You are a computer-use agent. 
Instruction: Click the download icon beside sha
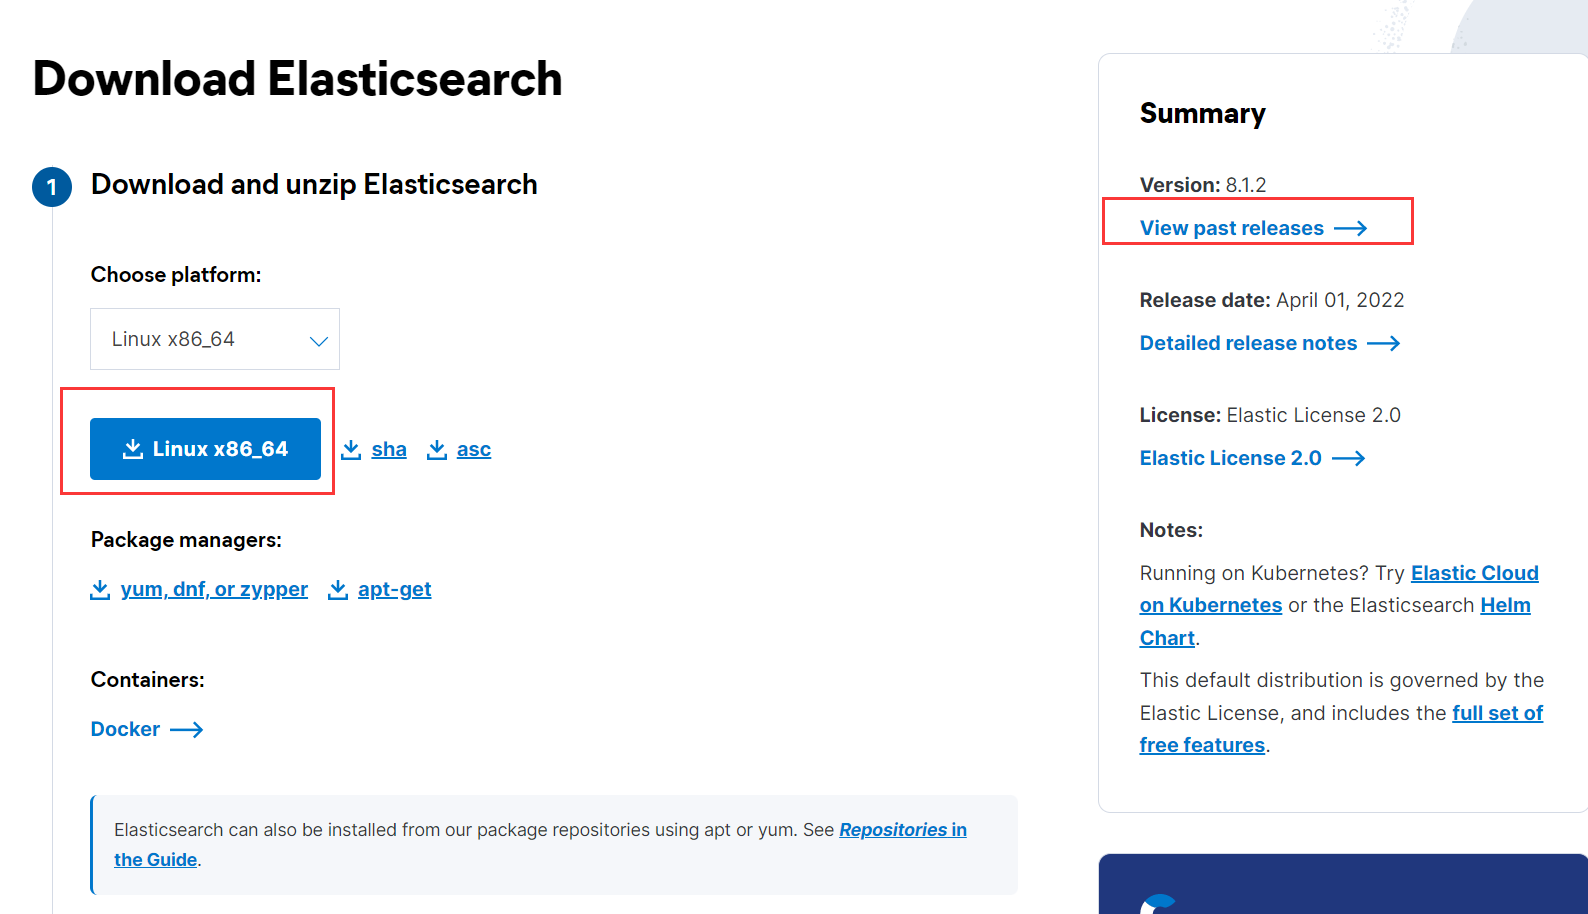click(351, 450)
